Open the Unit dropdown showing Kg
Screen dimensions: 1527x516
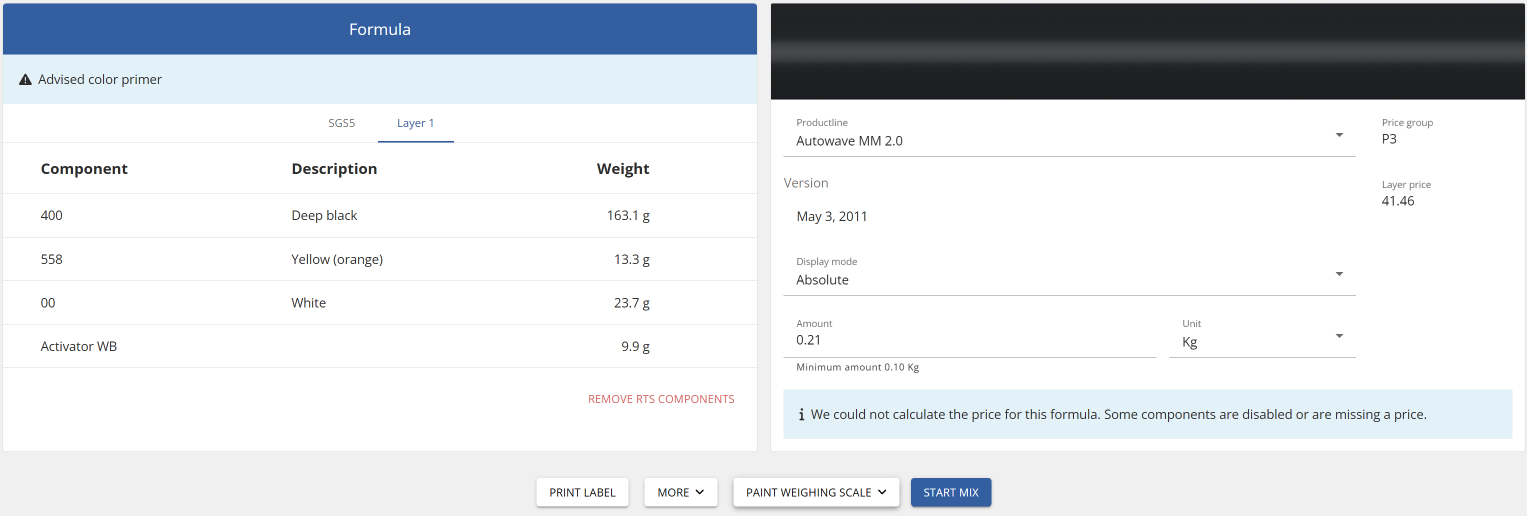pos(1339,336)
